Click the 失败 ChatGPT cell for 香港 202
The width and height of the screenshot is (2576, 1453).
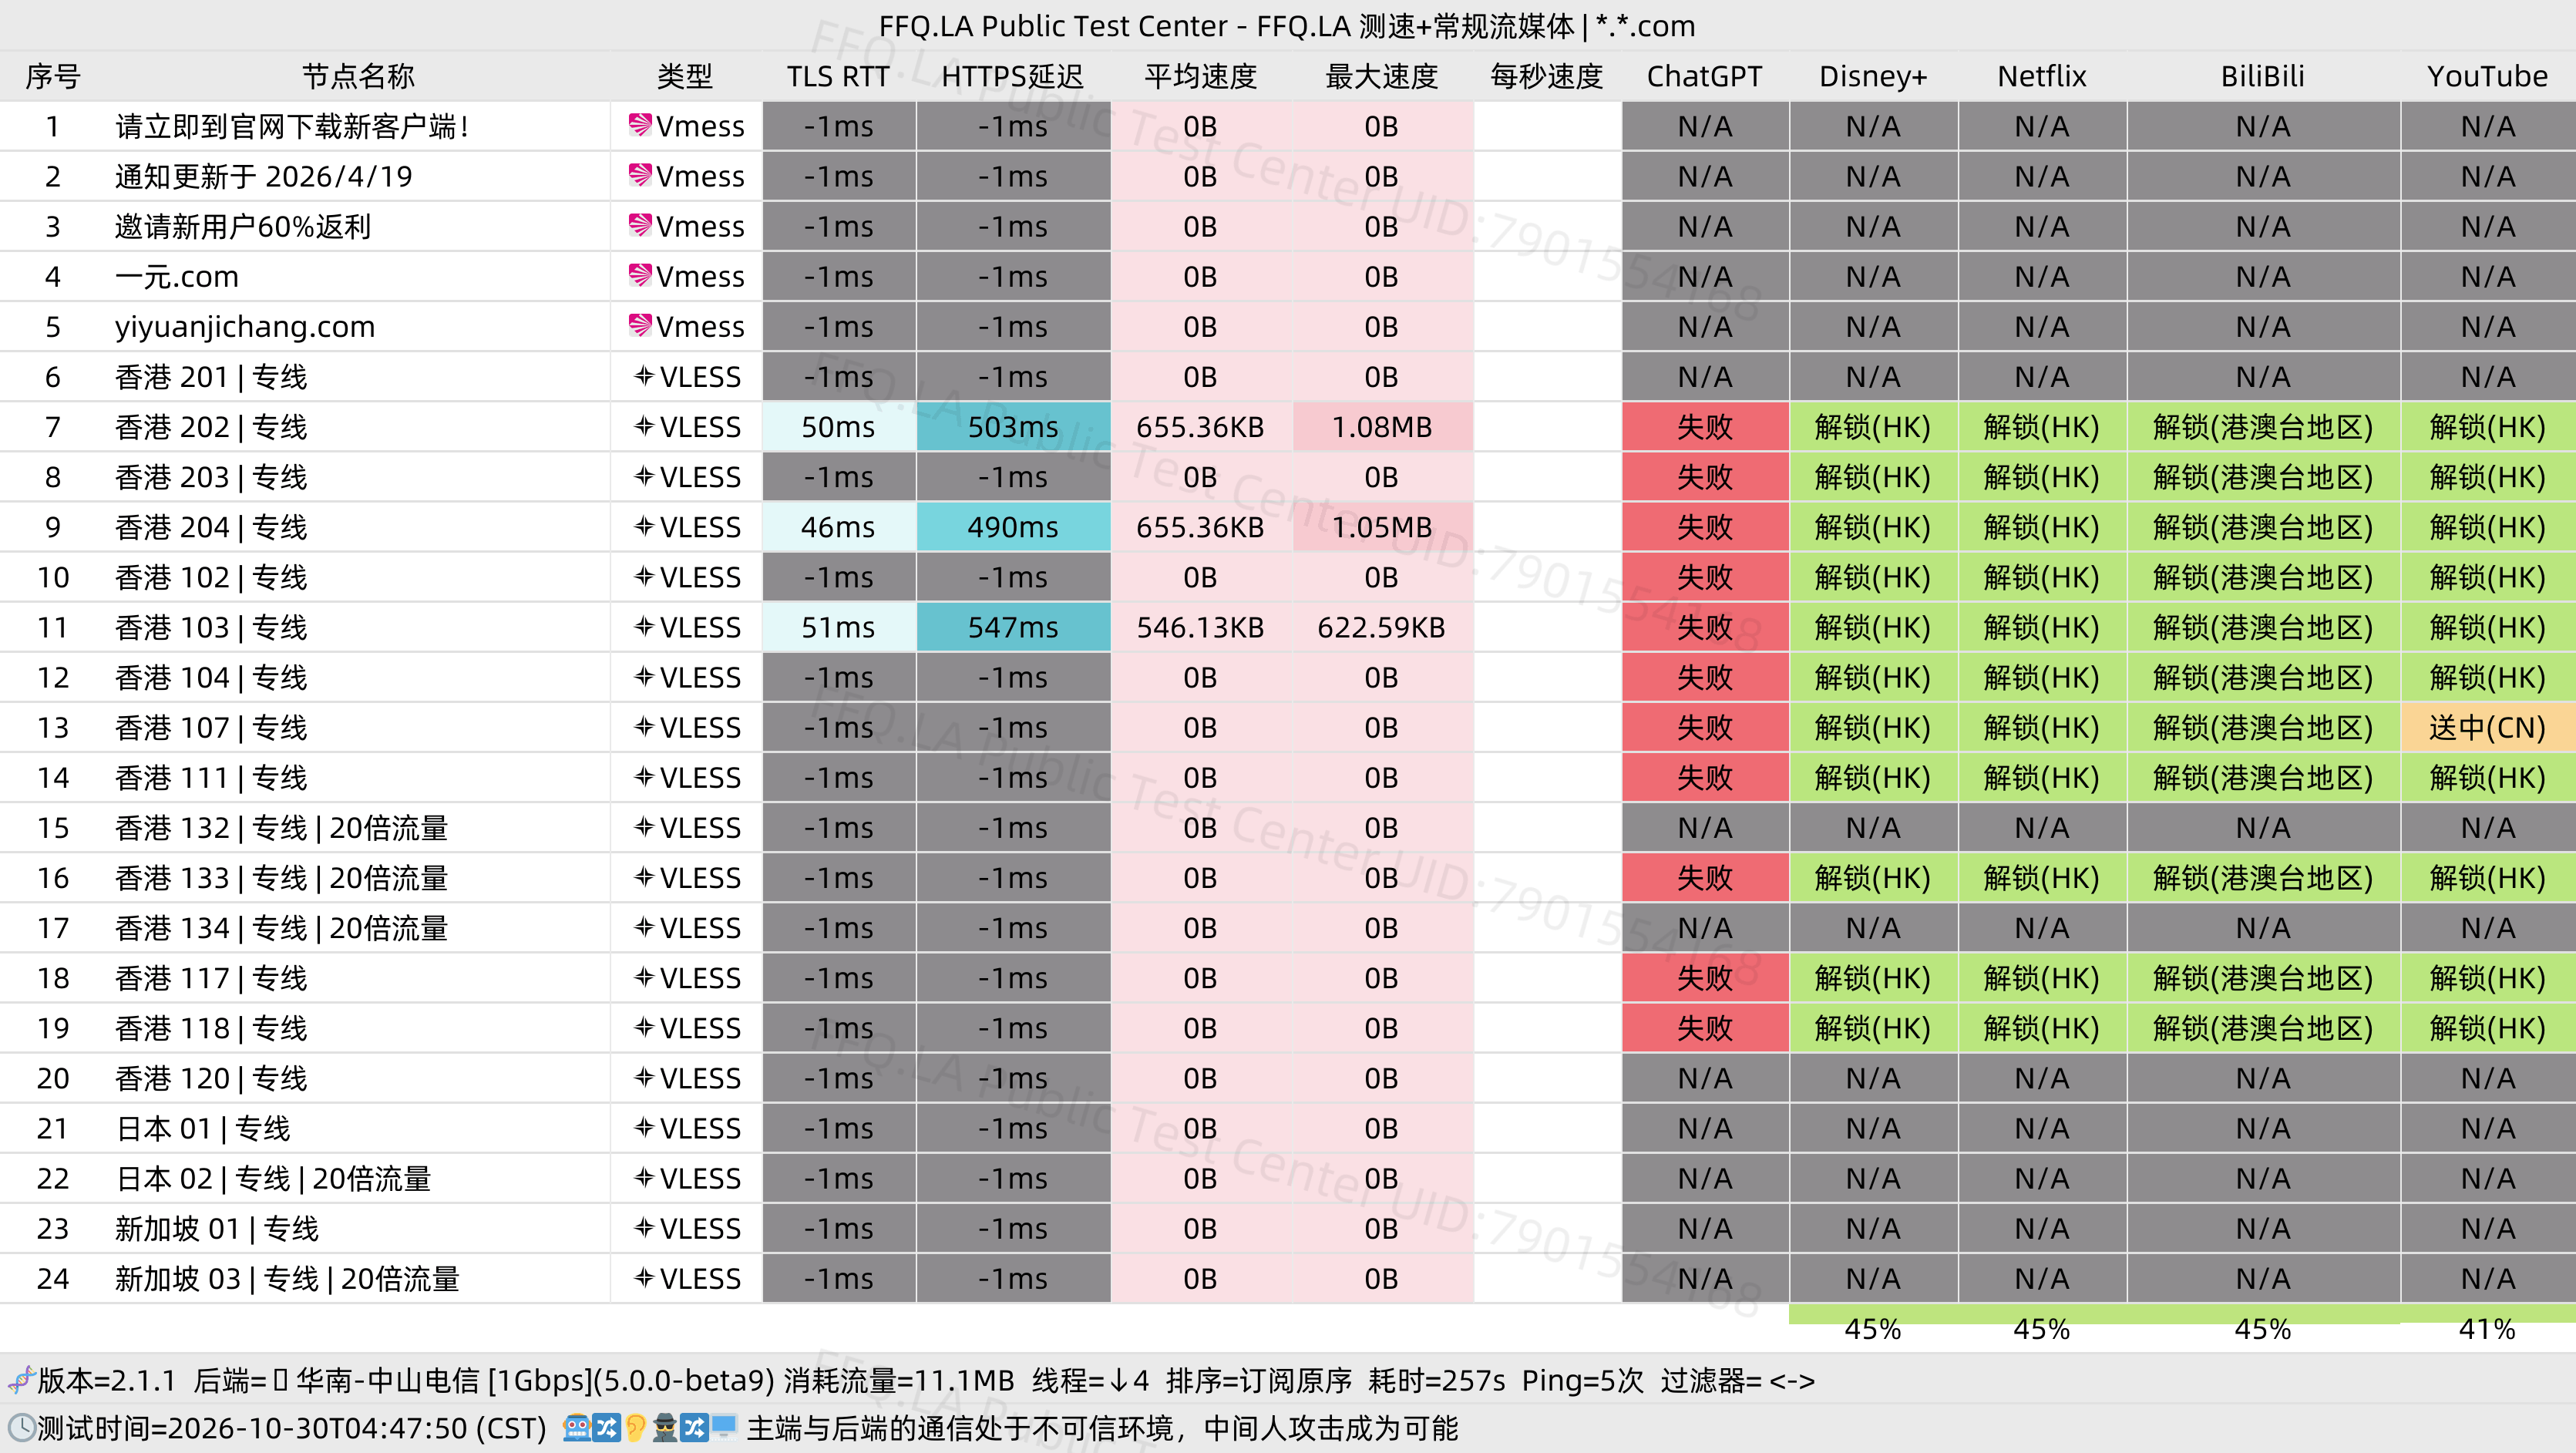(x=1704, y=427)
